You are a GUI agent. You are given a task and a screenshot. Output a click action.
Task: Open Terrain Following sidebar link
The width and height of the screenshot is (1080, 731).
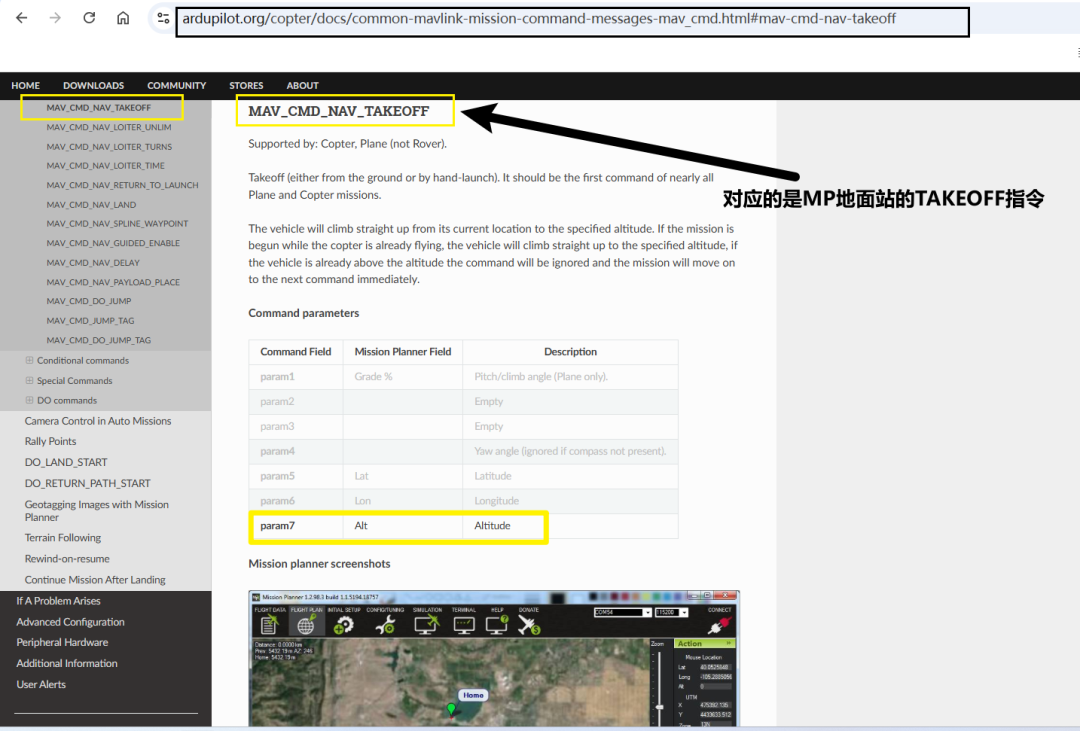tap(63, 537)
